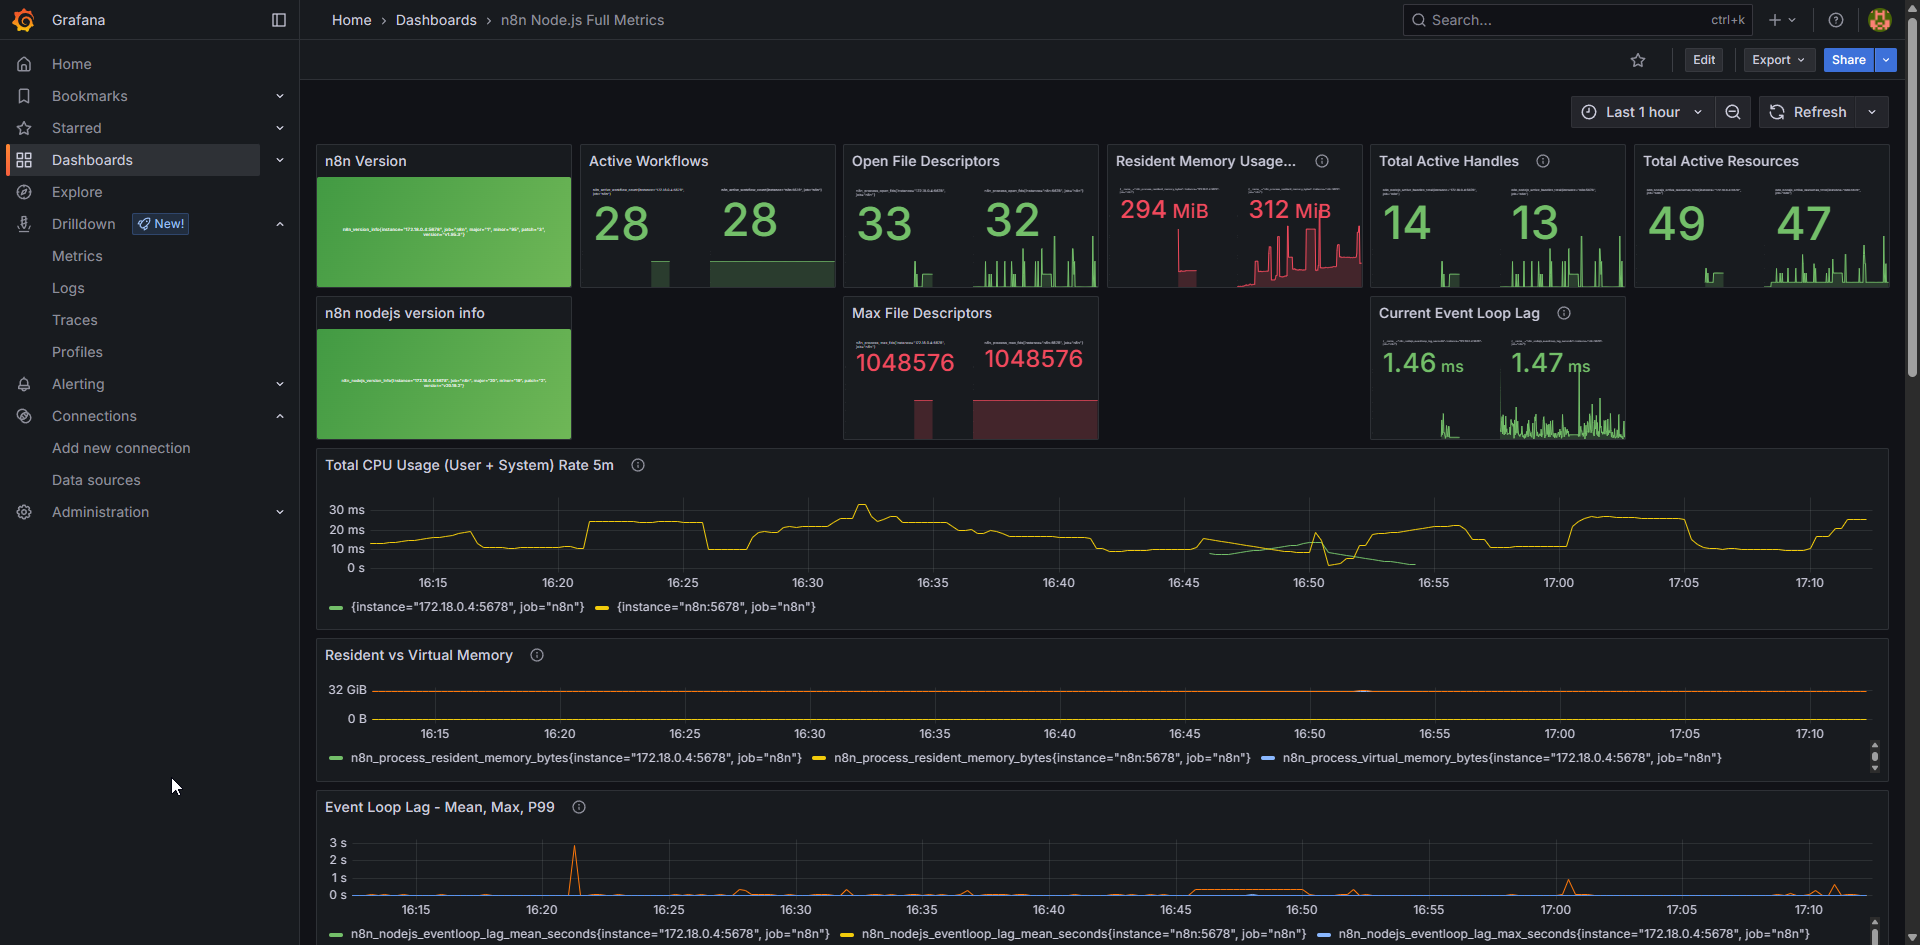
Task: Click the Alerting bell icon
Action: pyautogui.click(x=24, y=384)
